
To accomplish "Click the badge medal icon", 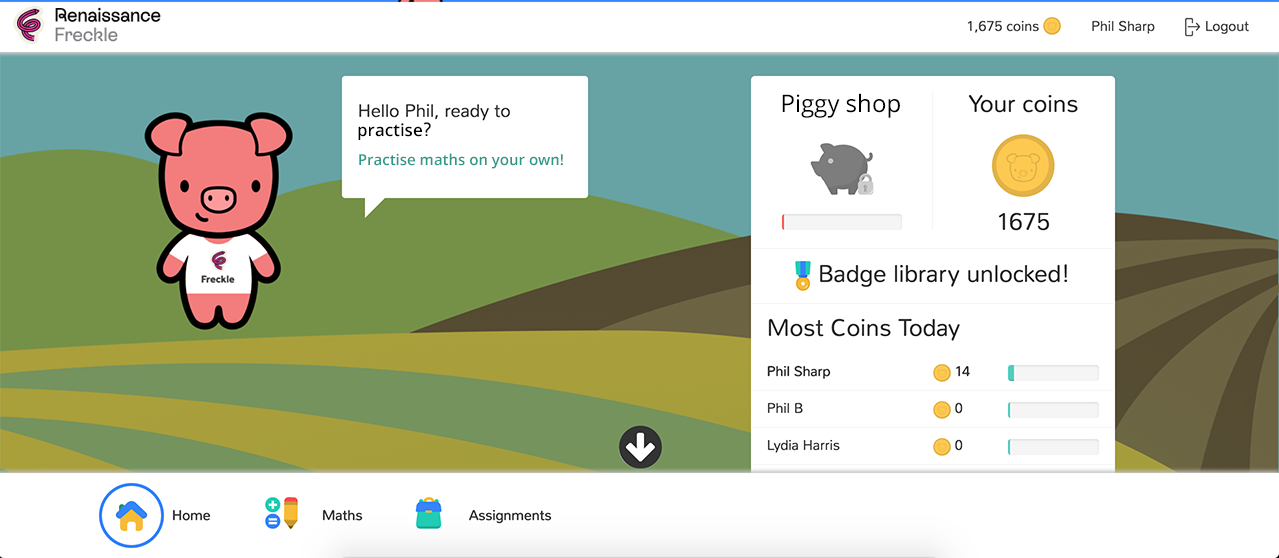I will click(802, 275).
